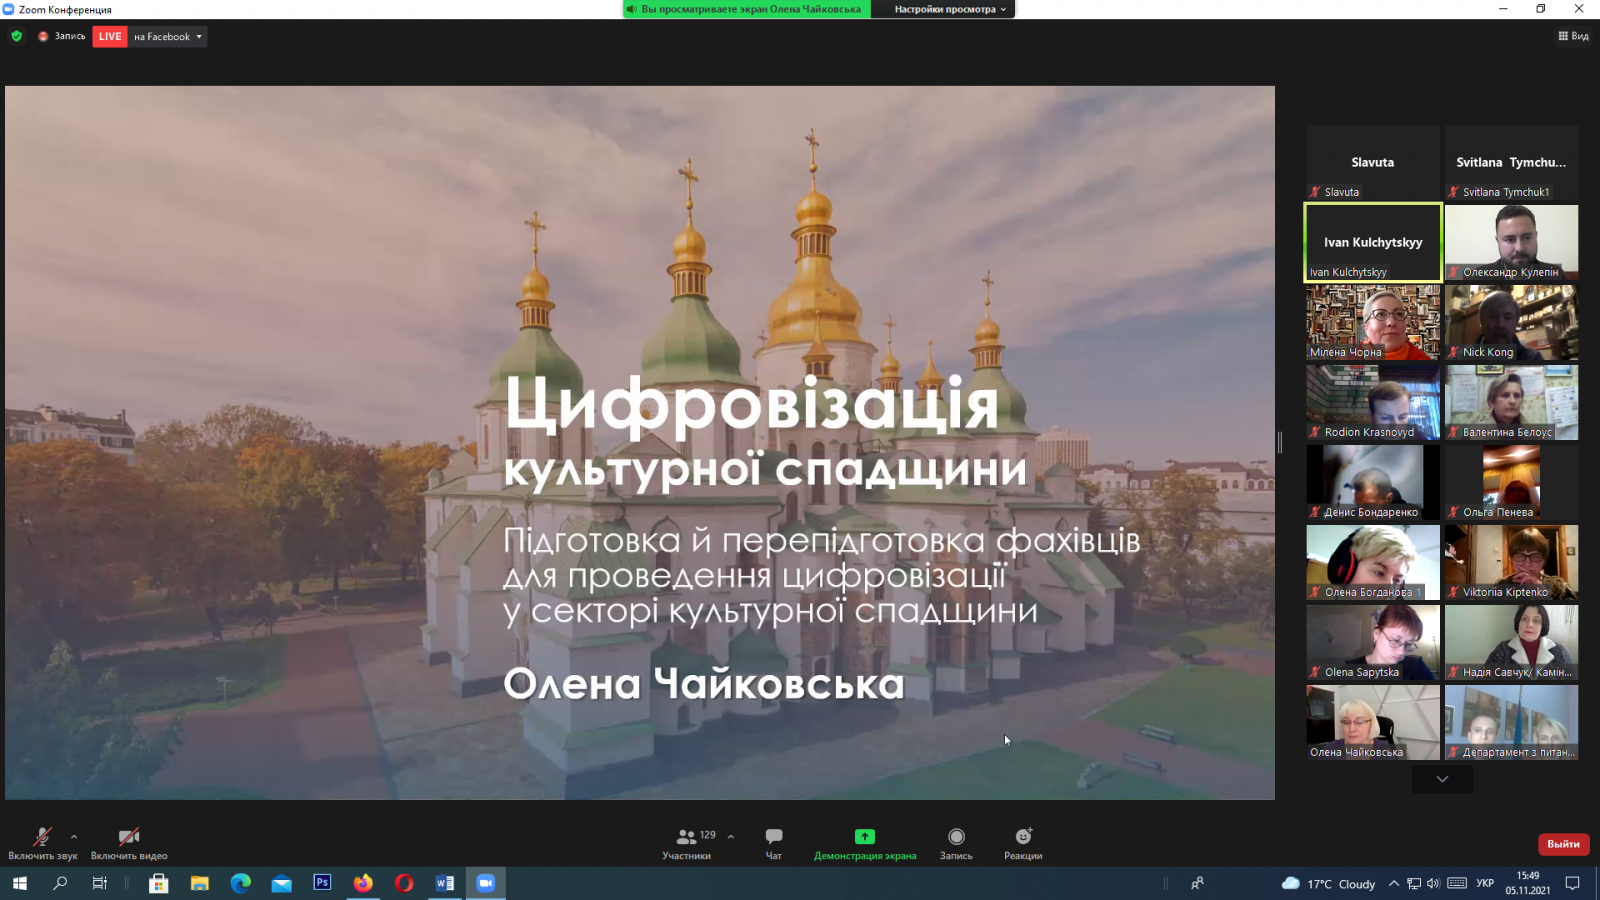This screenshot has width=1600, height=900.
Task: Click the green Share Screen icon
Action: tap(865, 837)
